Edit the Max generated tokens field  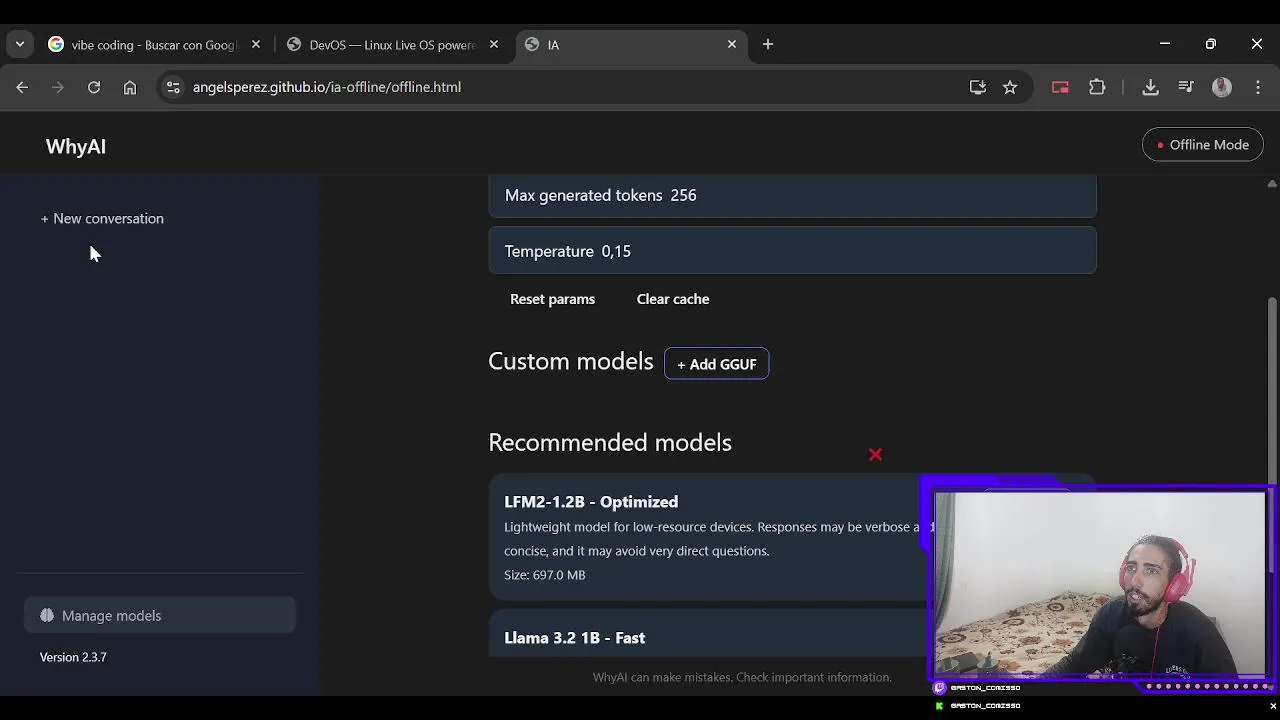(x=792, y=196)
